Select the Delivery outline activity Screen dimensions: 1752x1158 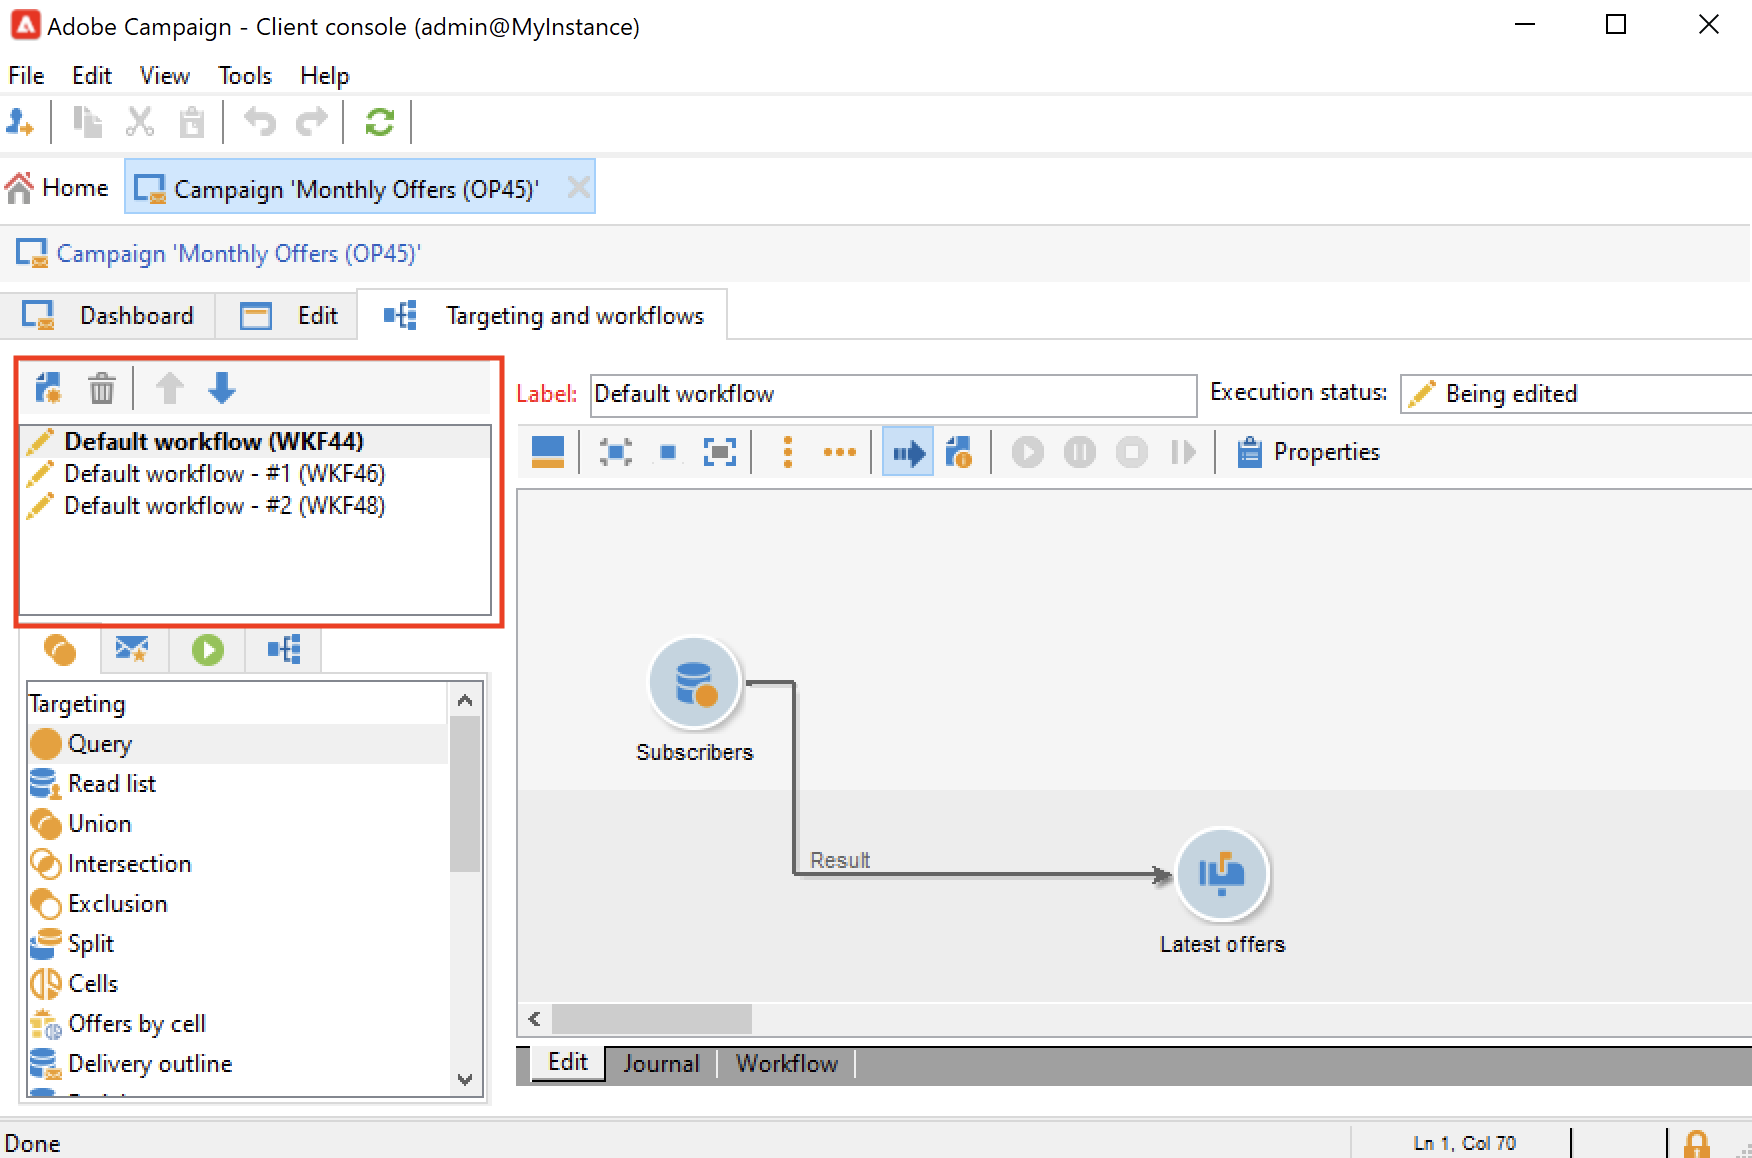point(238,1064)
